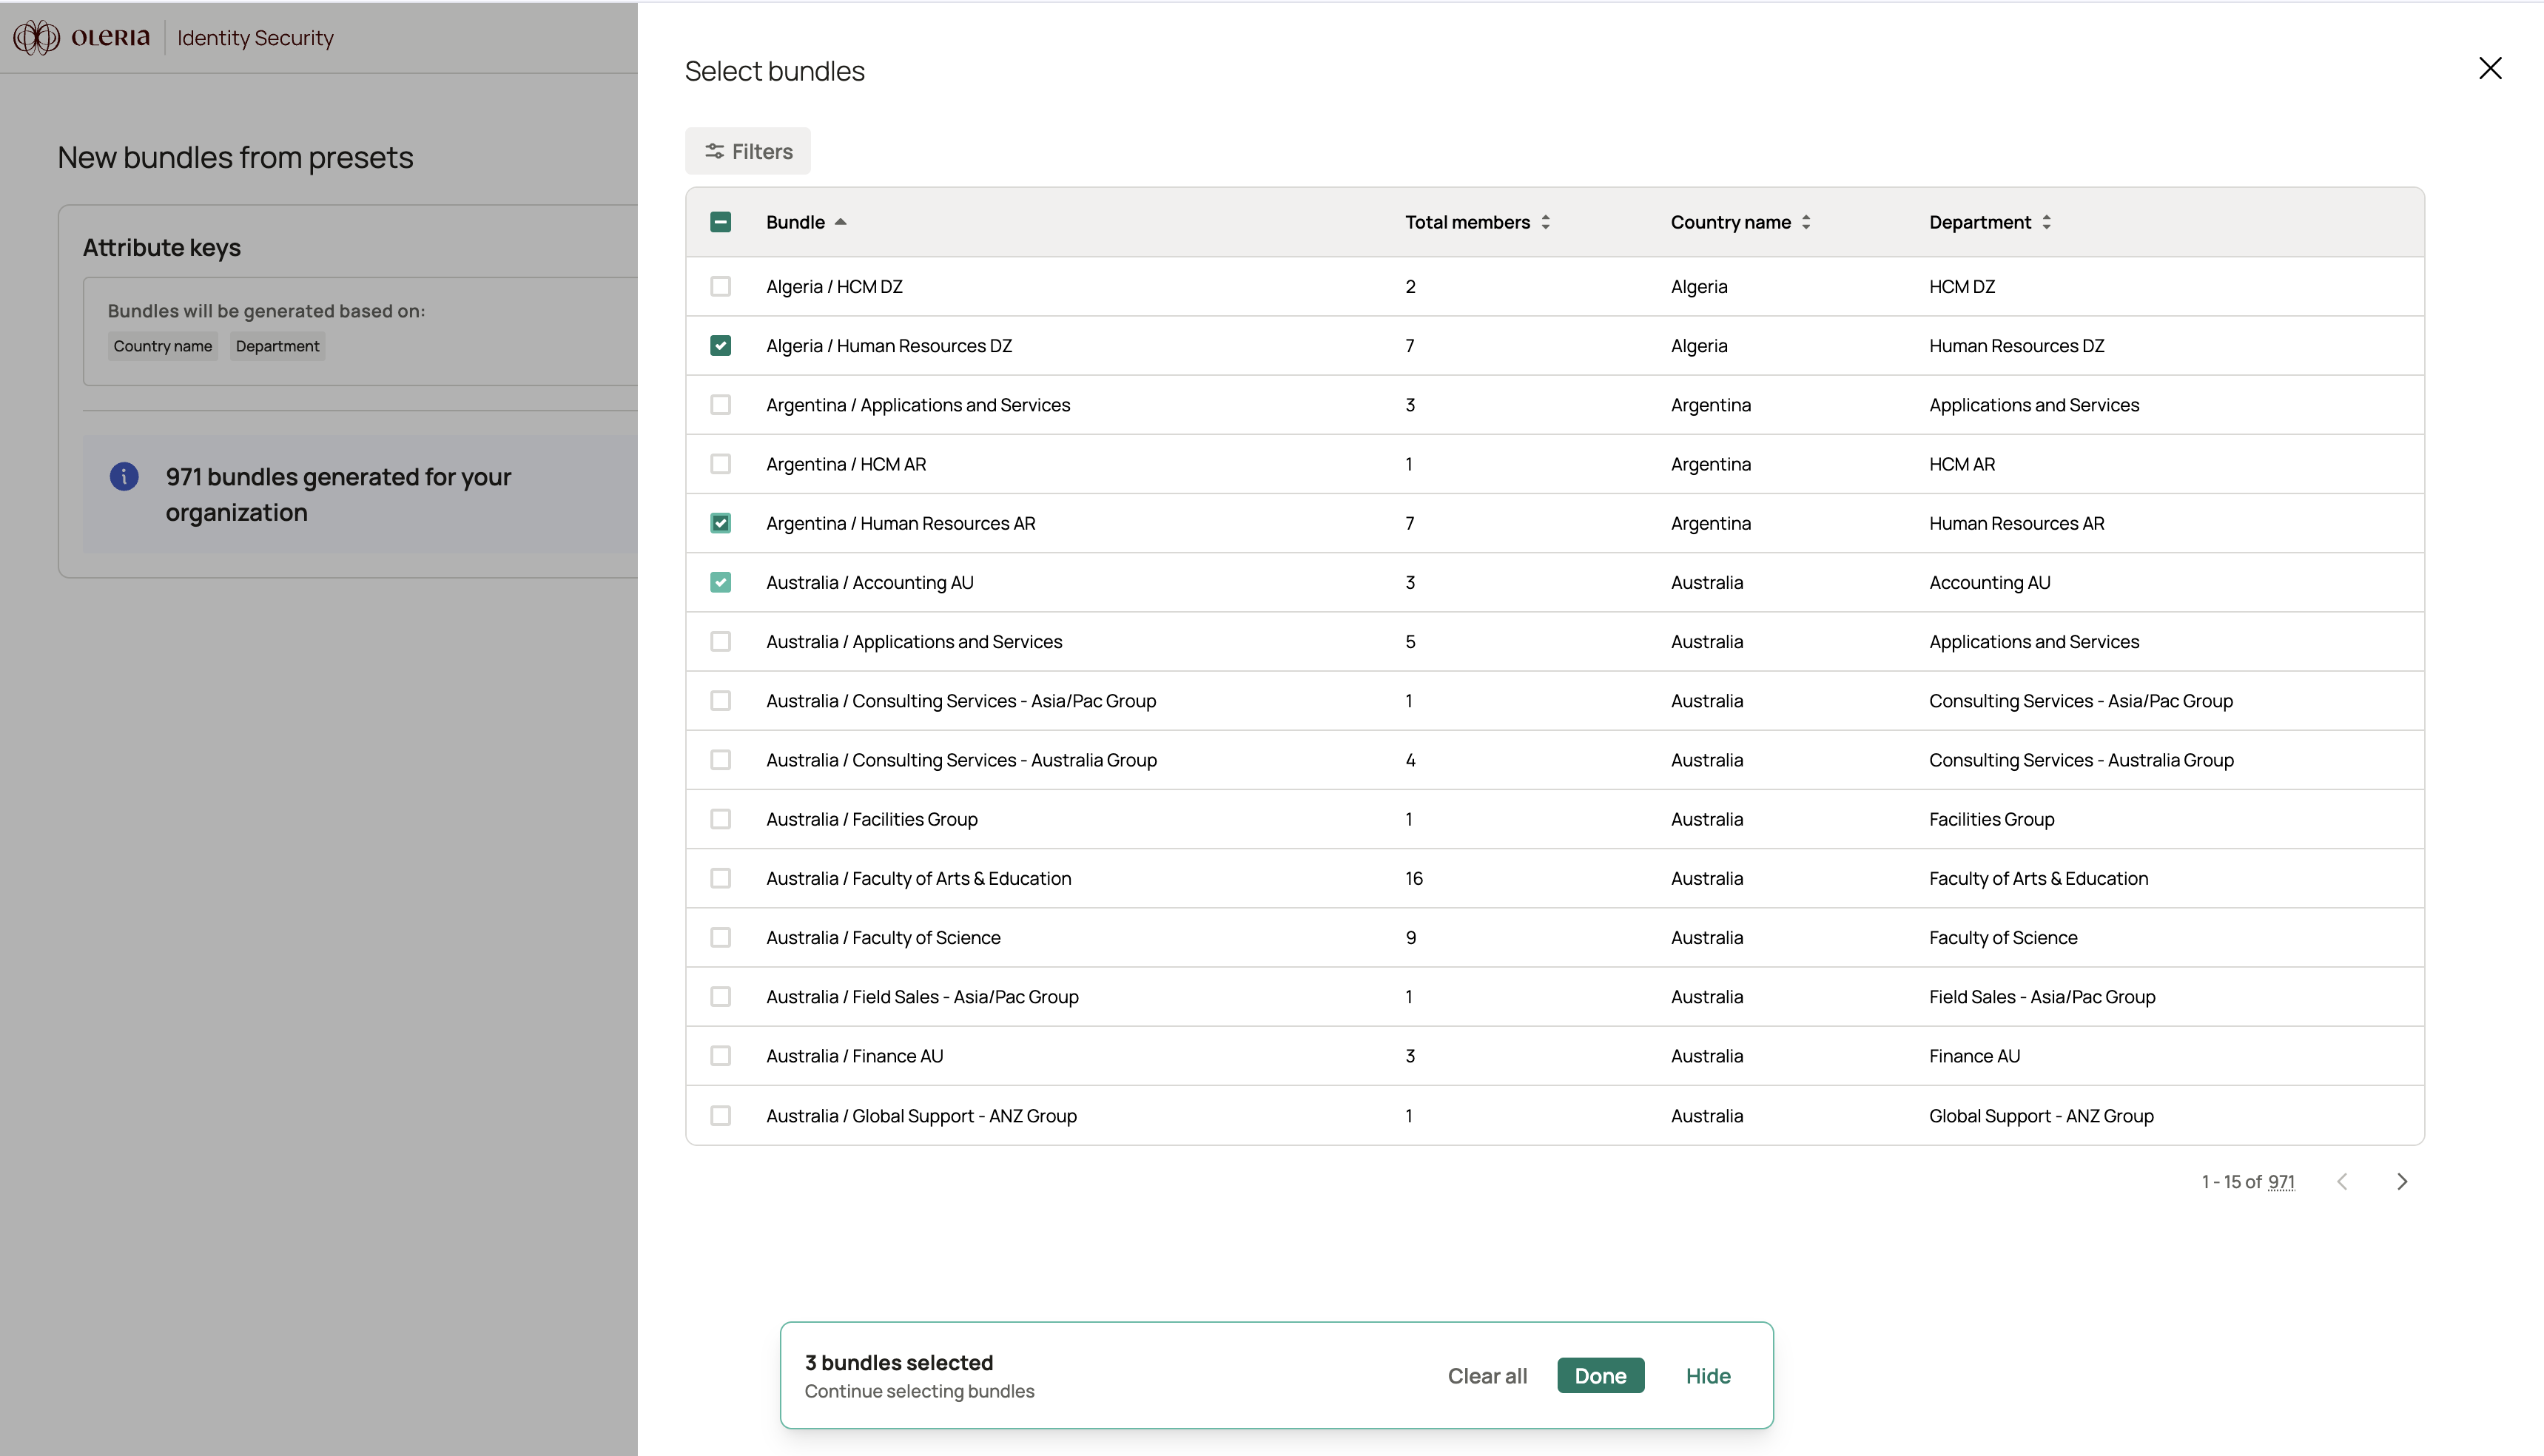Click 'Finance AU' department cell
This screenshot has height=1456, width=2544.
click(1974, 1056)
